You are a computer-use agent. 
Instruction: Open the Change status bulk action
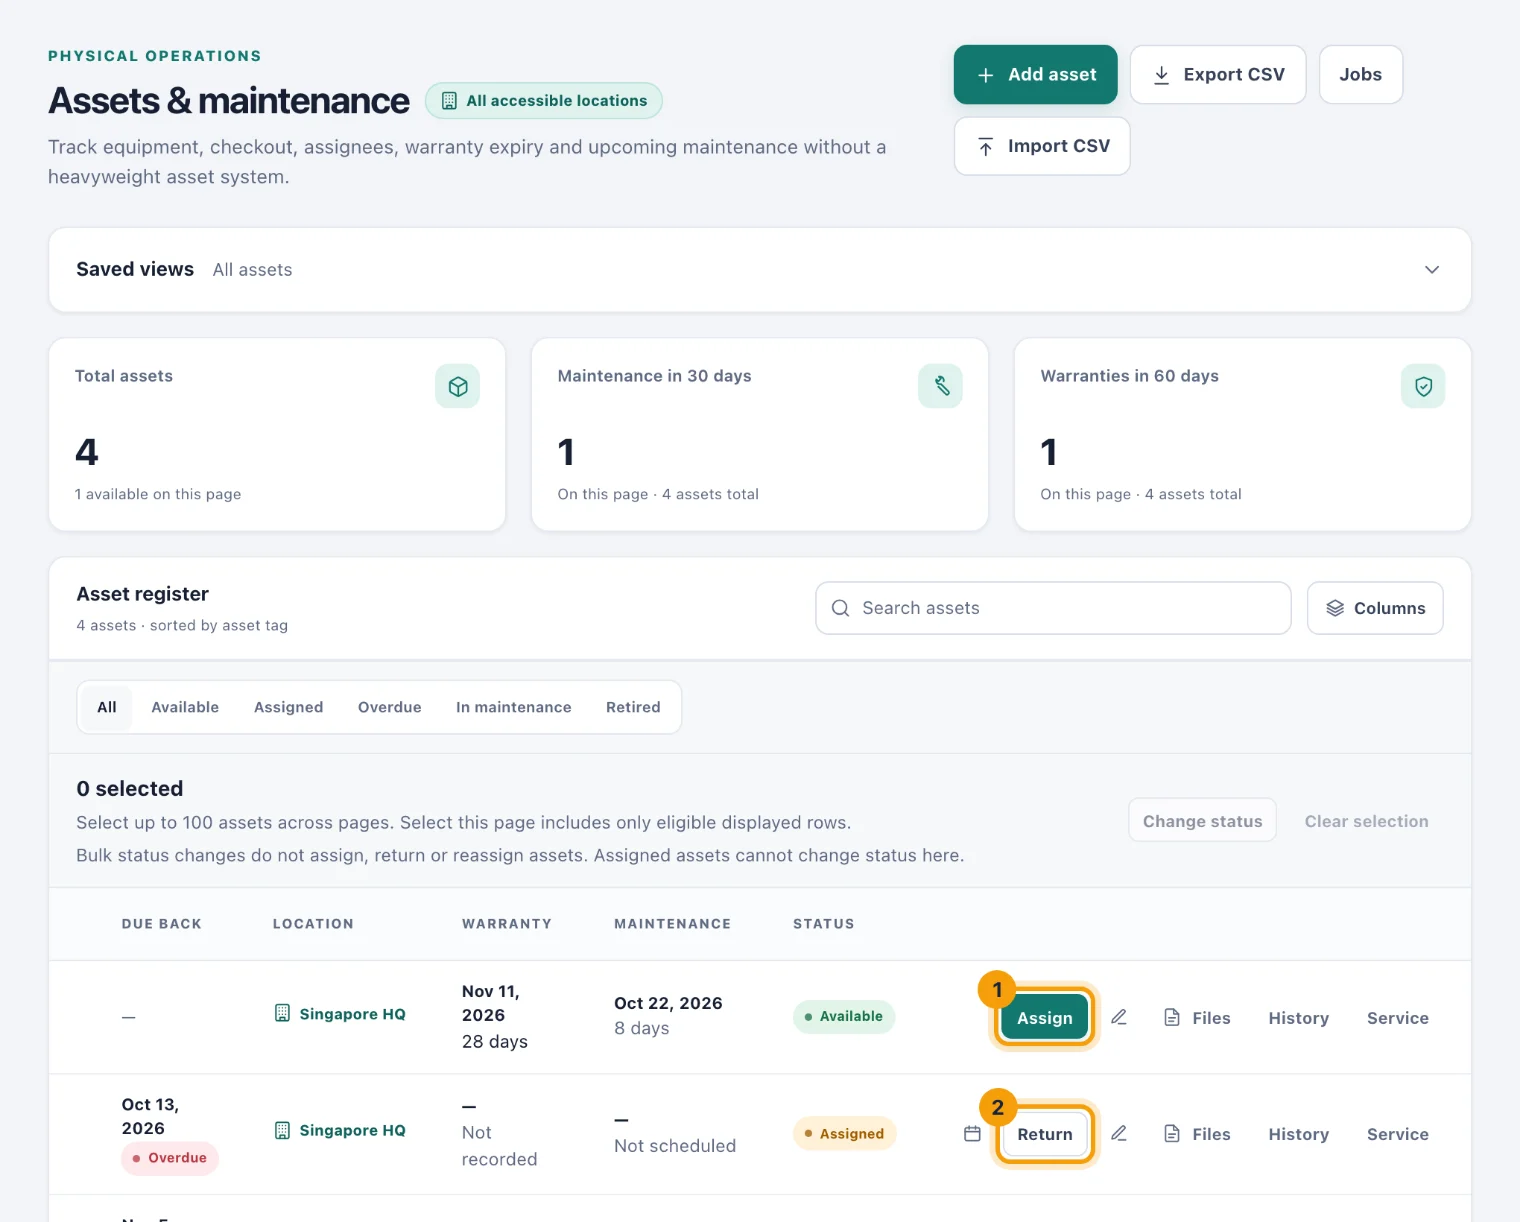[x=1202, y=821]
